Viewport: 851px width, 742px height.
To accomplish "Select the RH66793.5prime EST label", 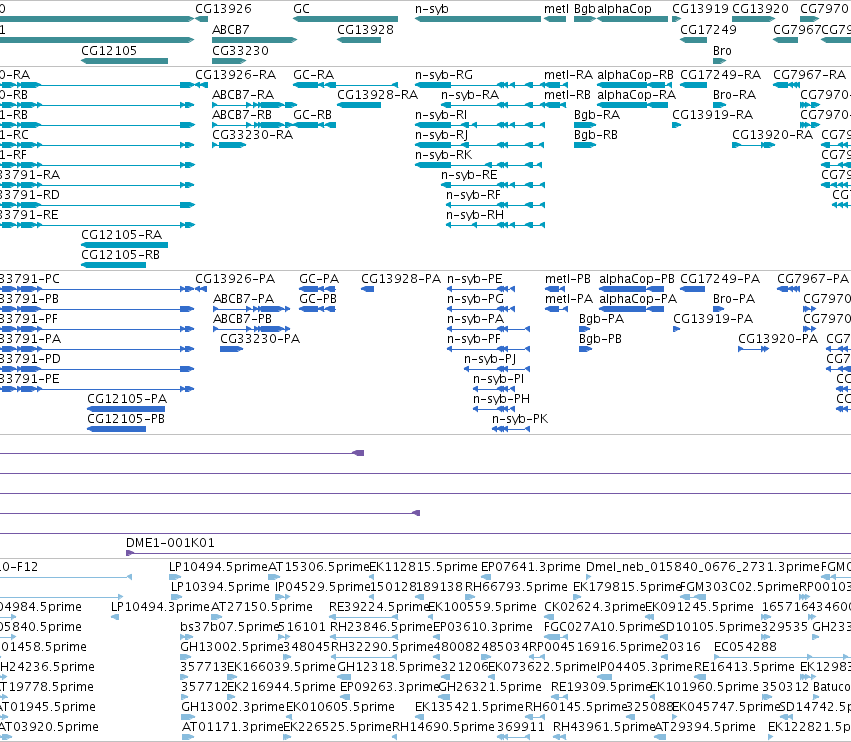I will [516, 587].
